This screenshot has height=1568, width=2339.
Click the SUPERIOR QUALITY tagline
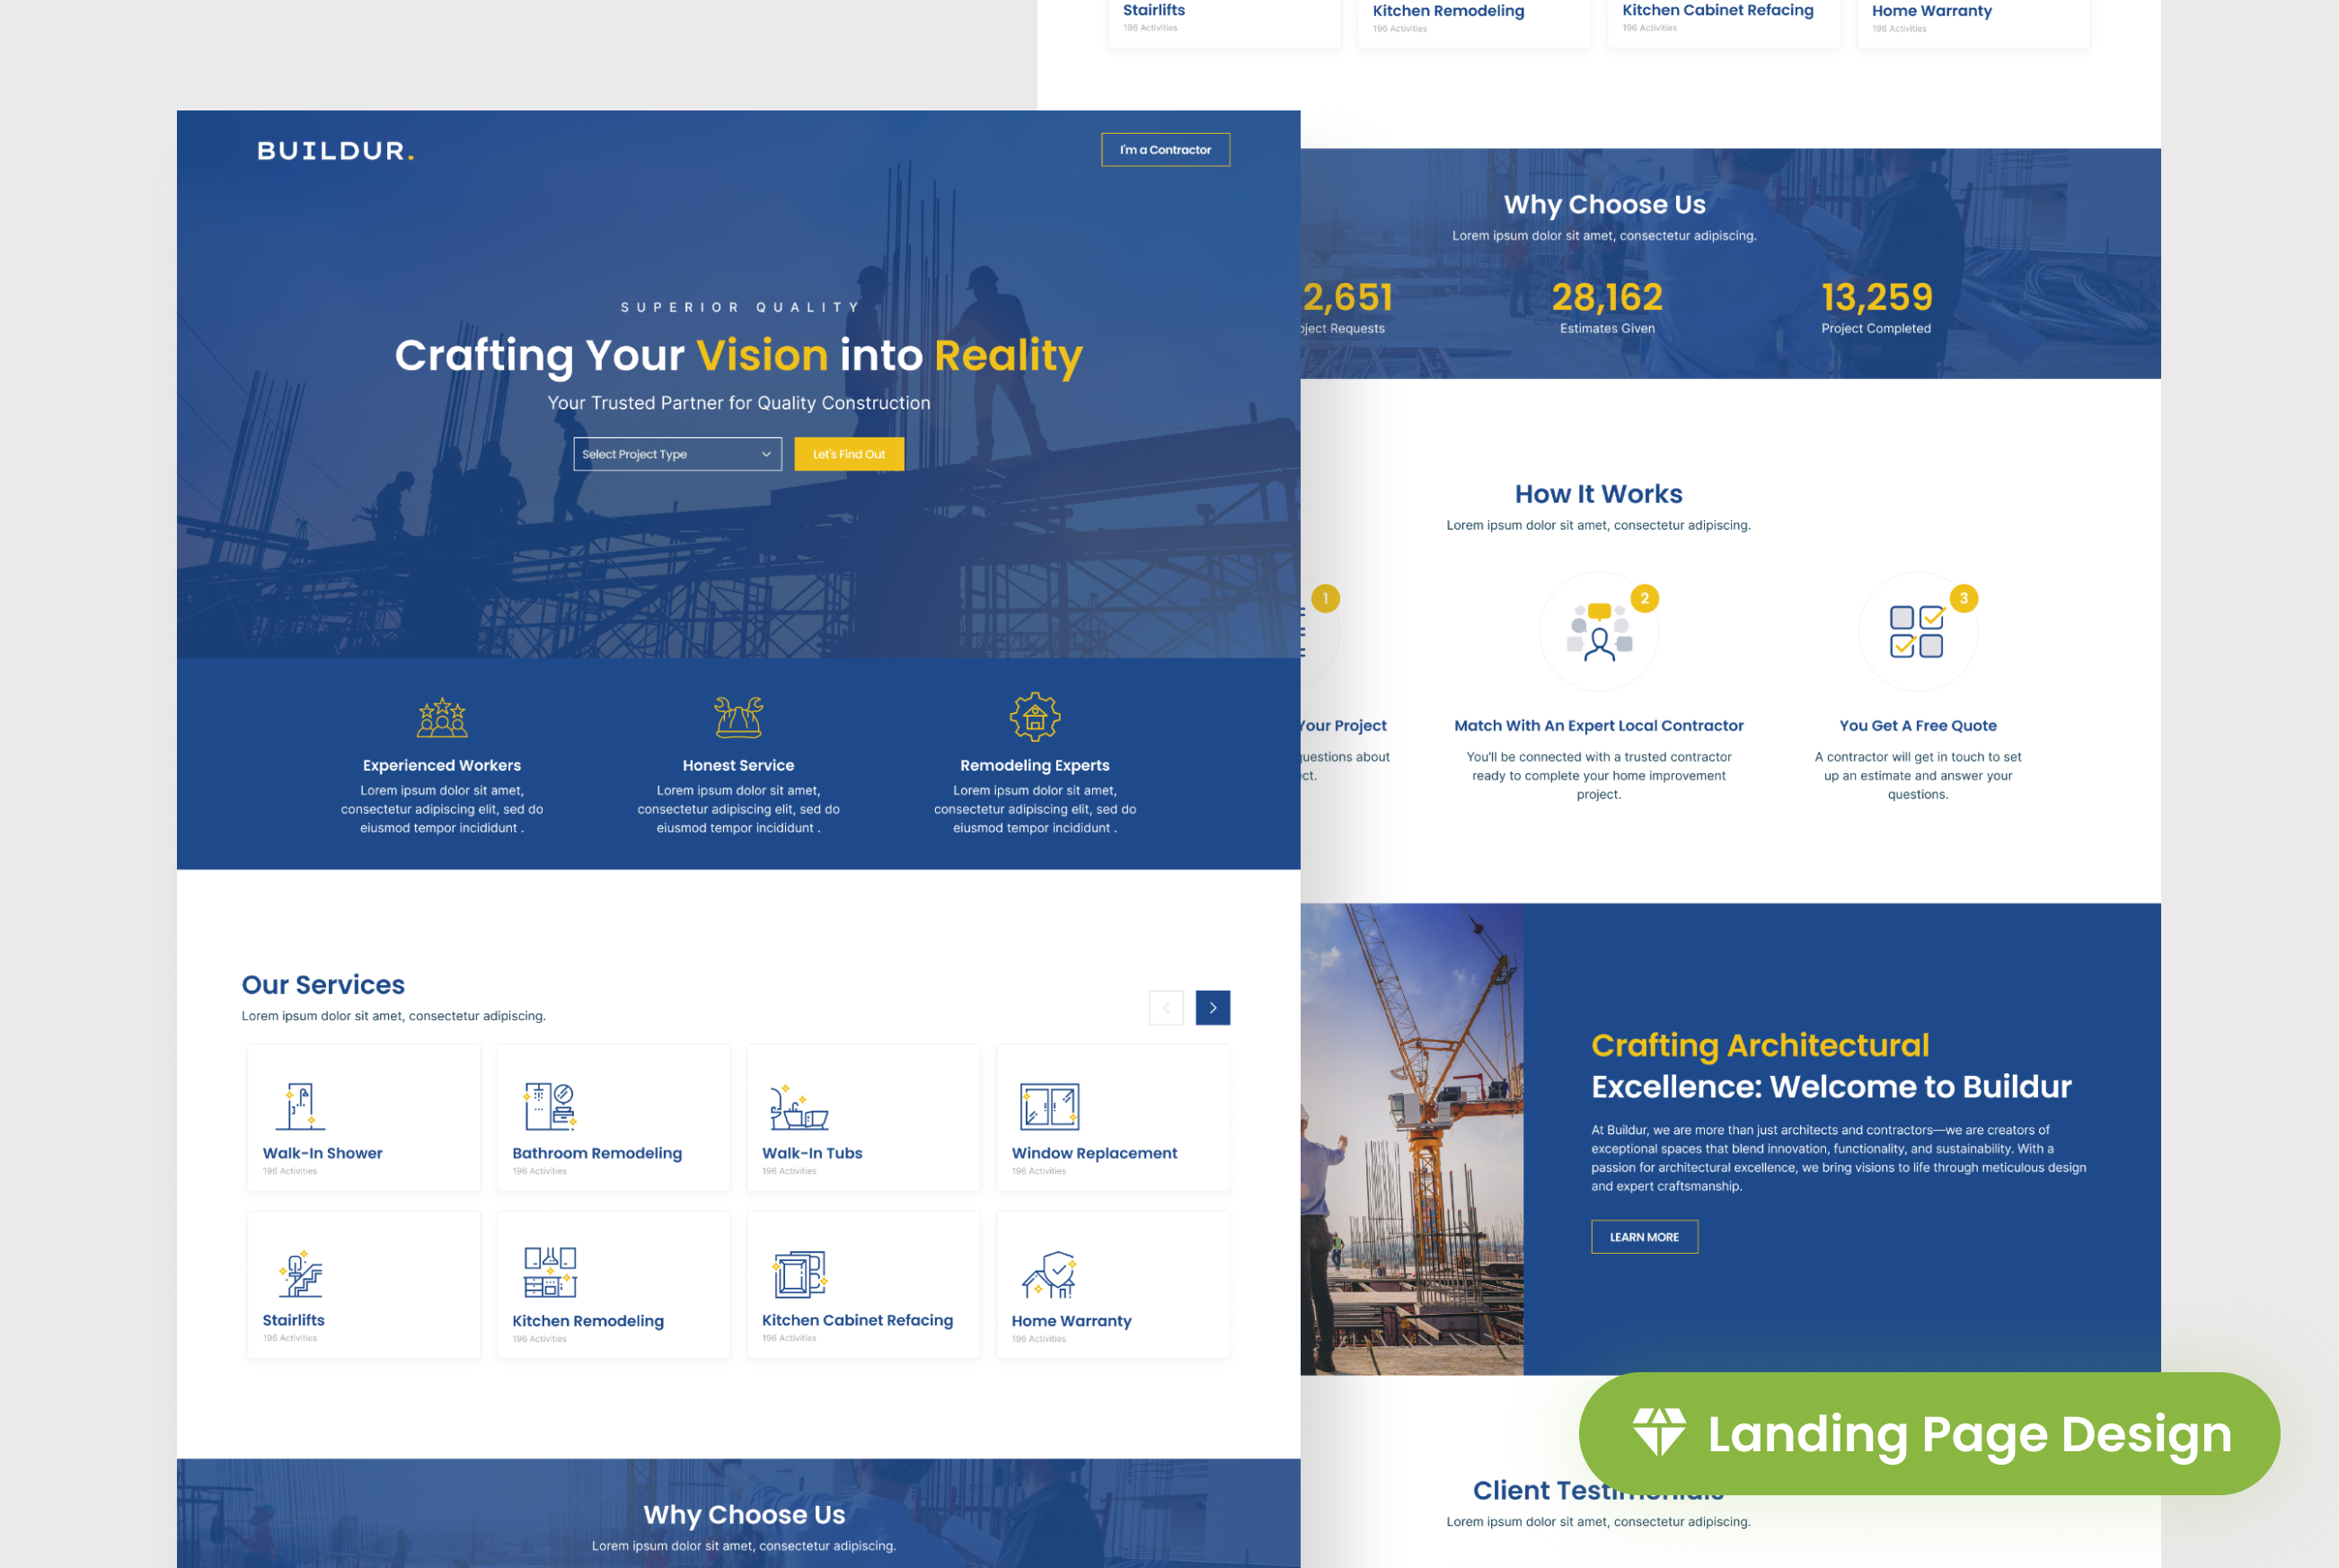tap(739, 307)
